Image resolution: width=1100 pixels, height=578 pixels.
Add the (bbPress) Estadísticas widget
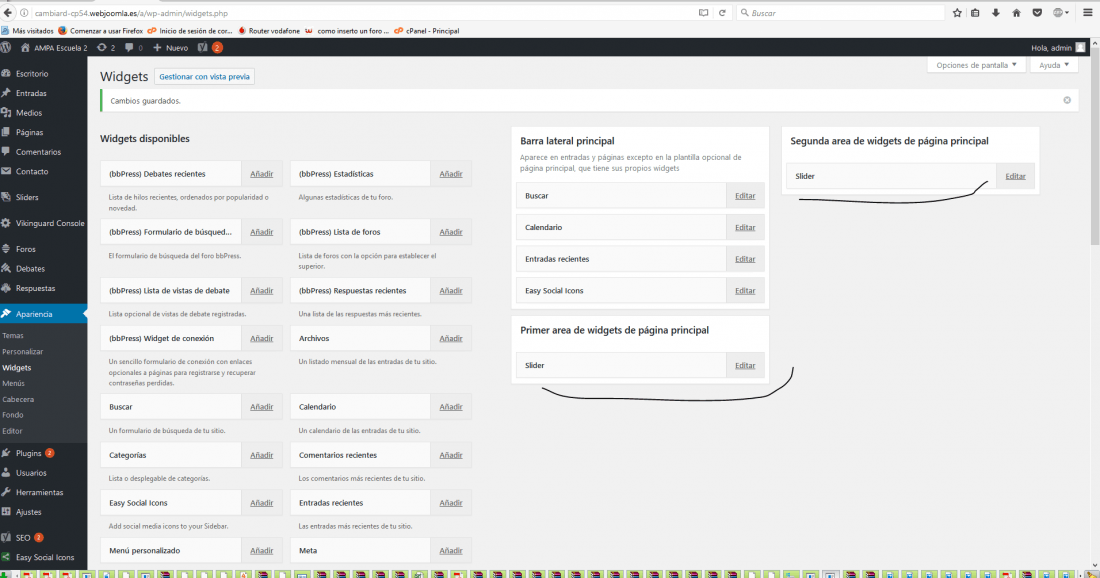(x=451, y=174)
